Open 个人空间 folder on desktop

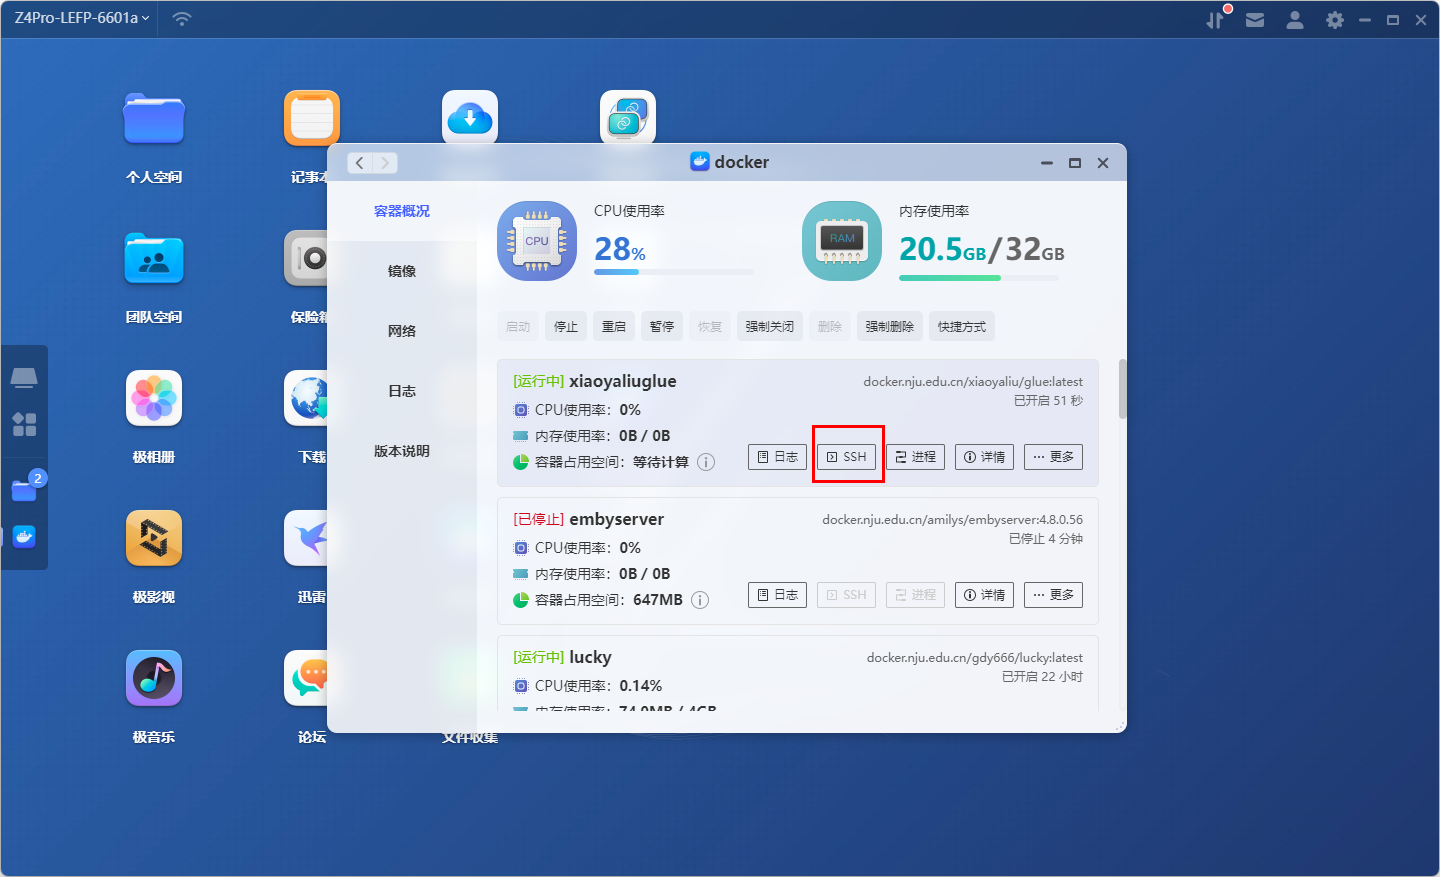pos(154,119)
